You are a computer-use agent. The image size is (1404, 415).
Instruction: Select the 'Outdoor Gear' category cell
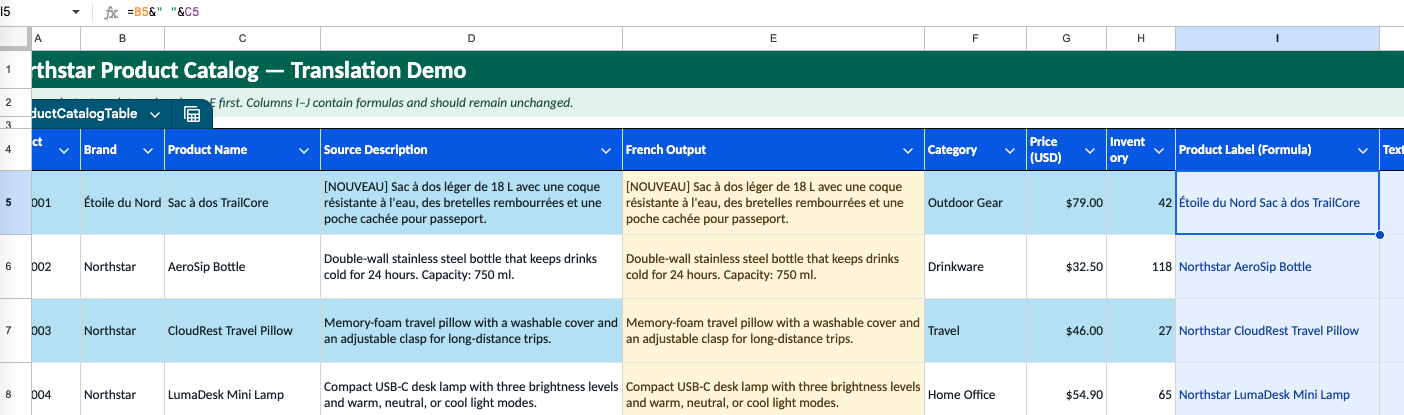pos(975,203)
